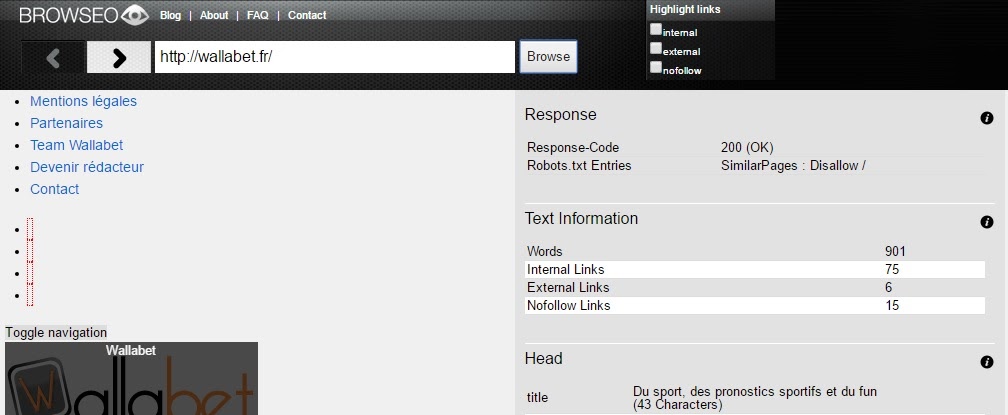Open the Blog menu item
The width and height of the screenshot is (1008, 415).
(x=170, y=16)
